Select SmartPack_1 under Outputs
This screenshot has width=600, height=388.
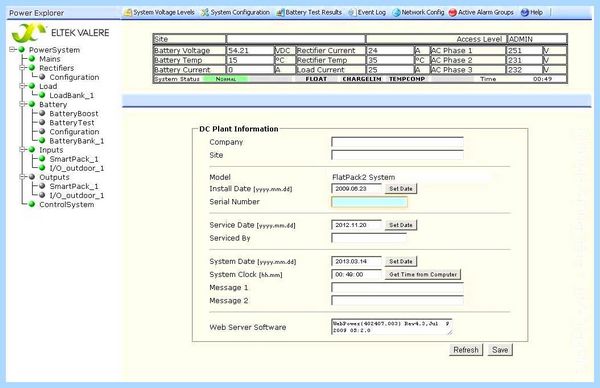pyautogui.click(x=74, y=186)
